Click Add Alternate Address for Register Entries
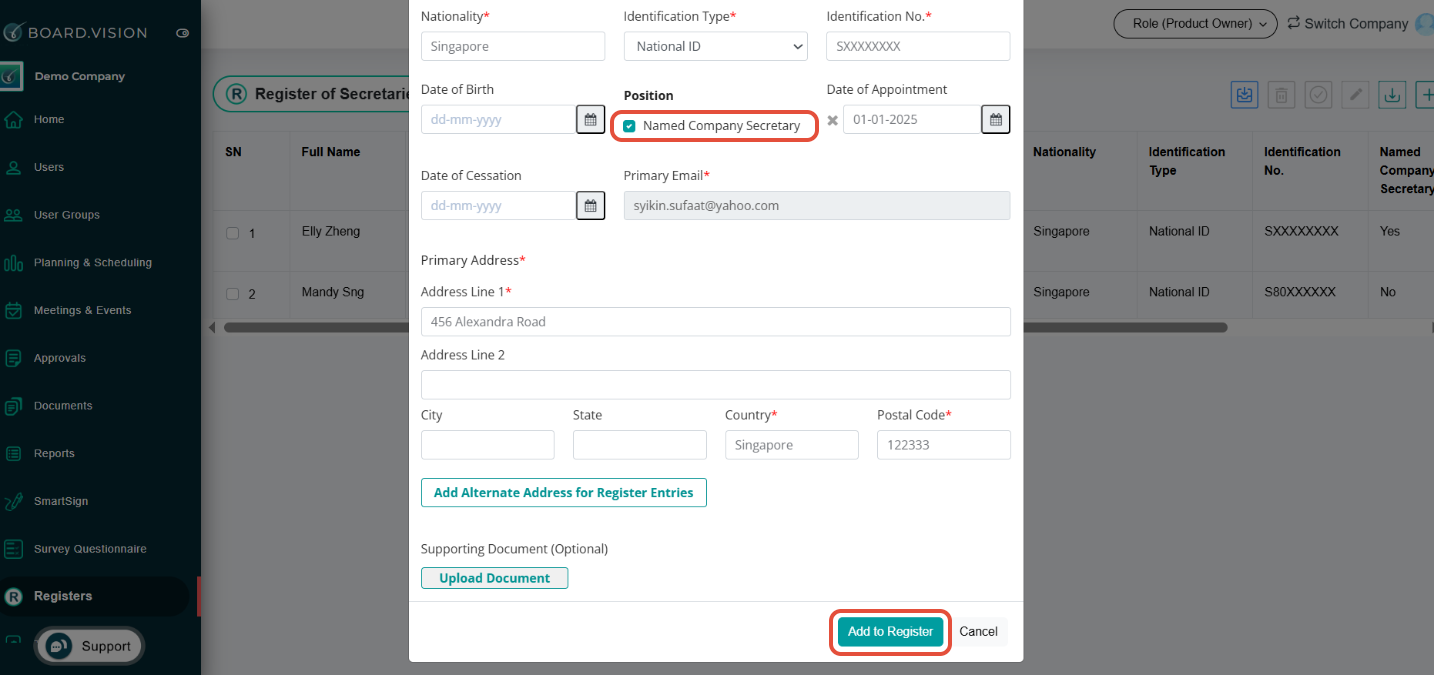1434x675 pixels. [564, 492]
